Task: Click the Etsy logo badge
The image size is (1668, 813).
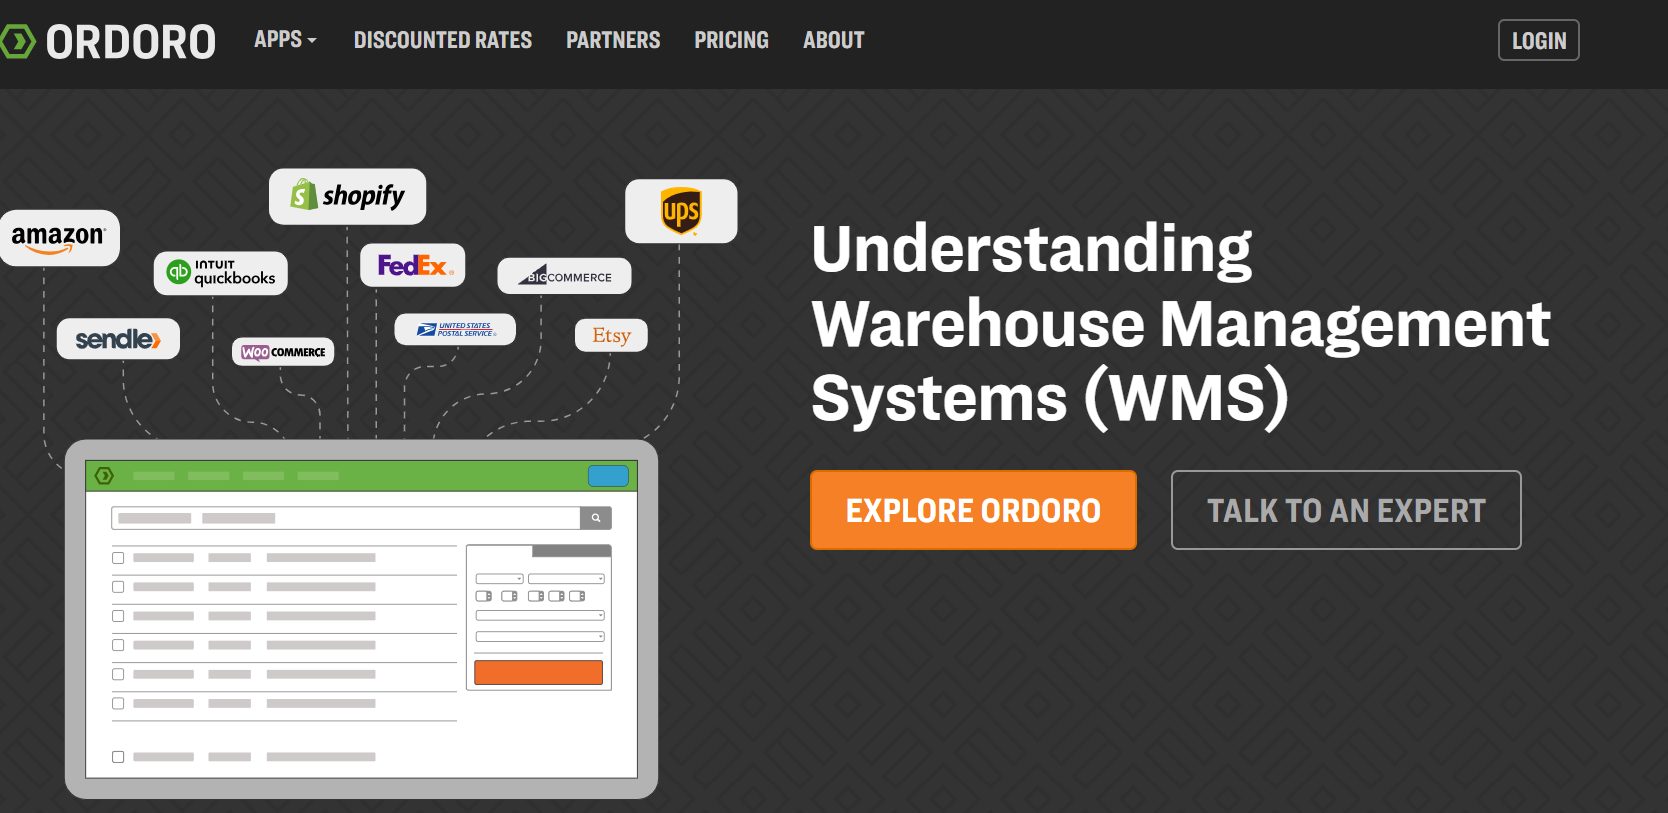Action: click(611, 335)
